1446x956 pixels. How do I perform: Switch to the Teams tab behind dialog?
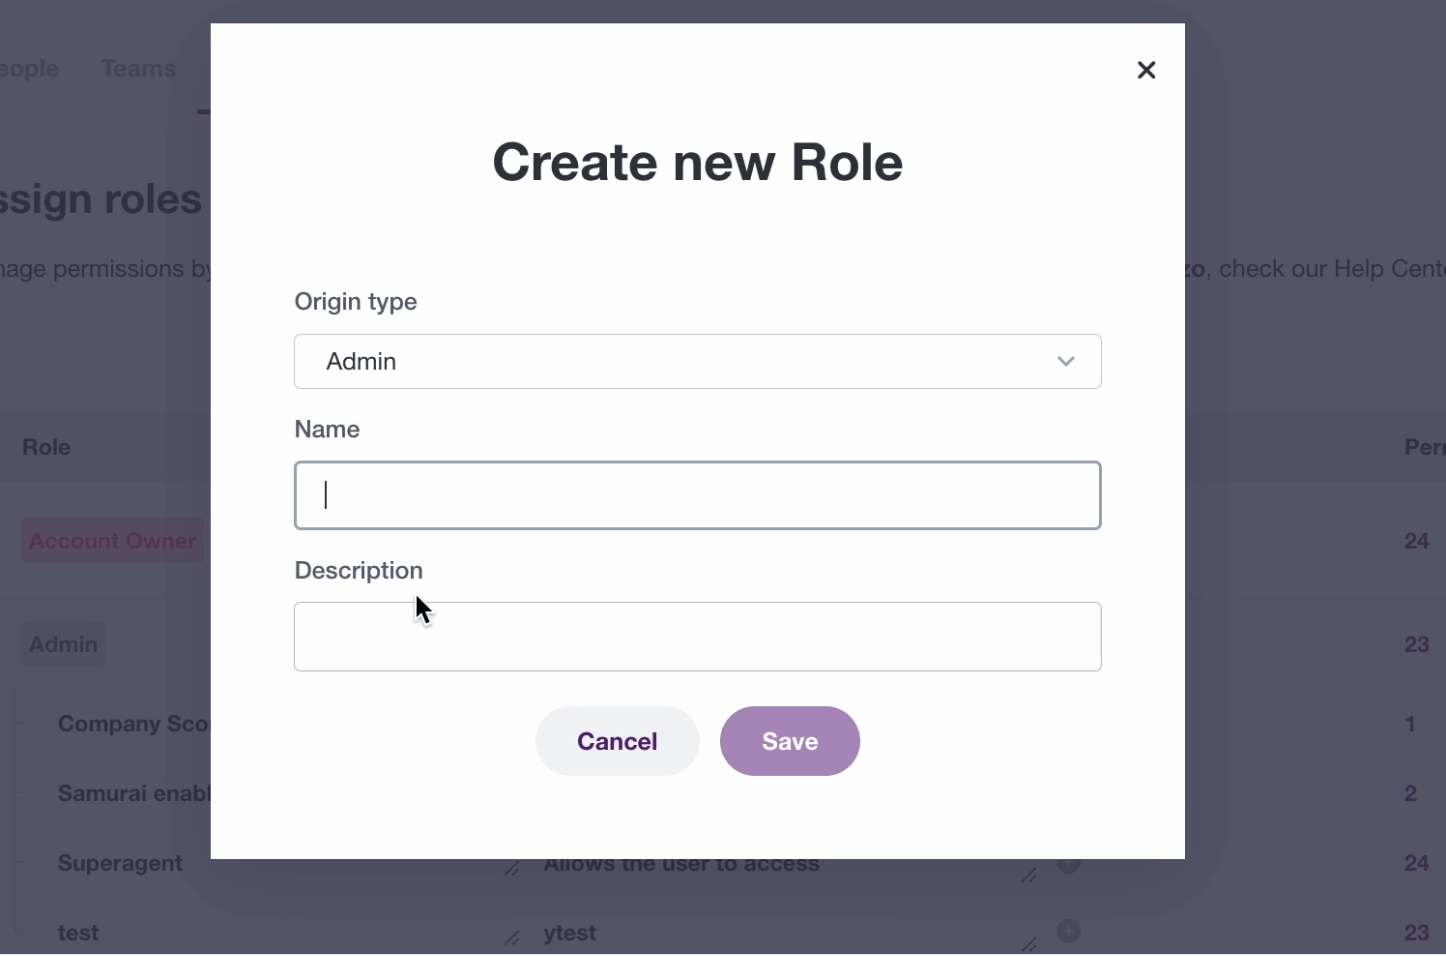pos(138,69)
